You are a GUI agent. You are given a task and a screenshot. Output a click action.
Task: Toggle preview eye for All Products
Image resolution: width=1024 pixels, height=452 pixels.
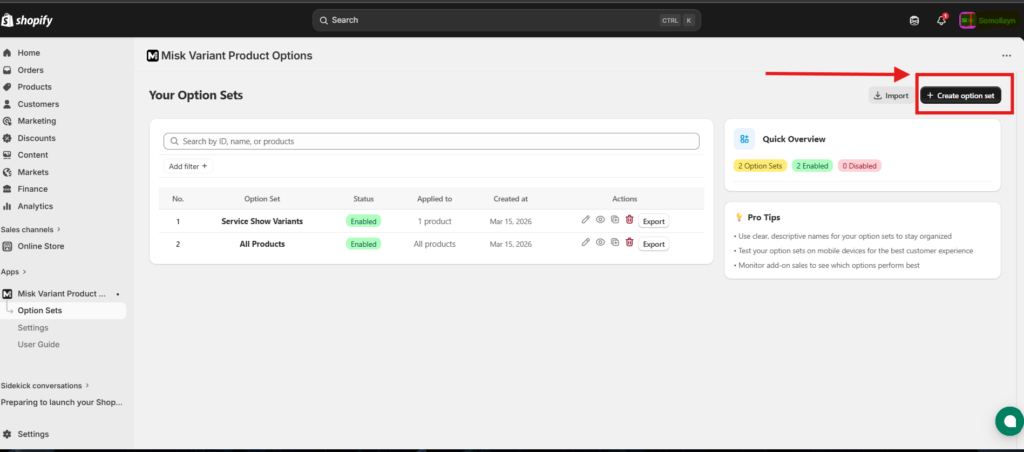600,243
